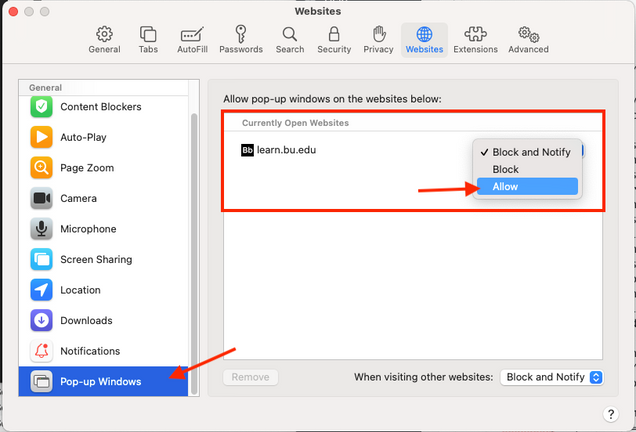Switch to AutoFill preferences

tap(192, 40)
